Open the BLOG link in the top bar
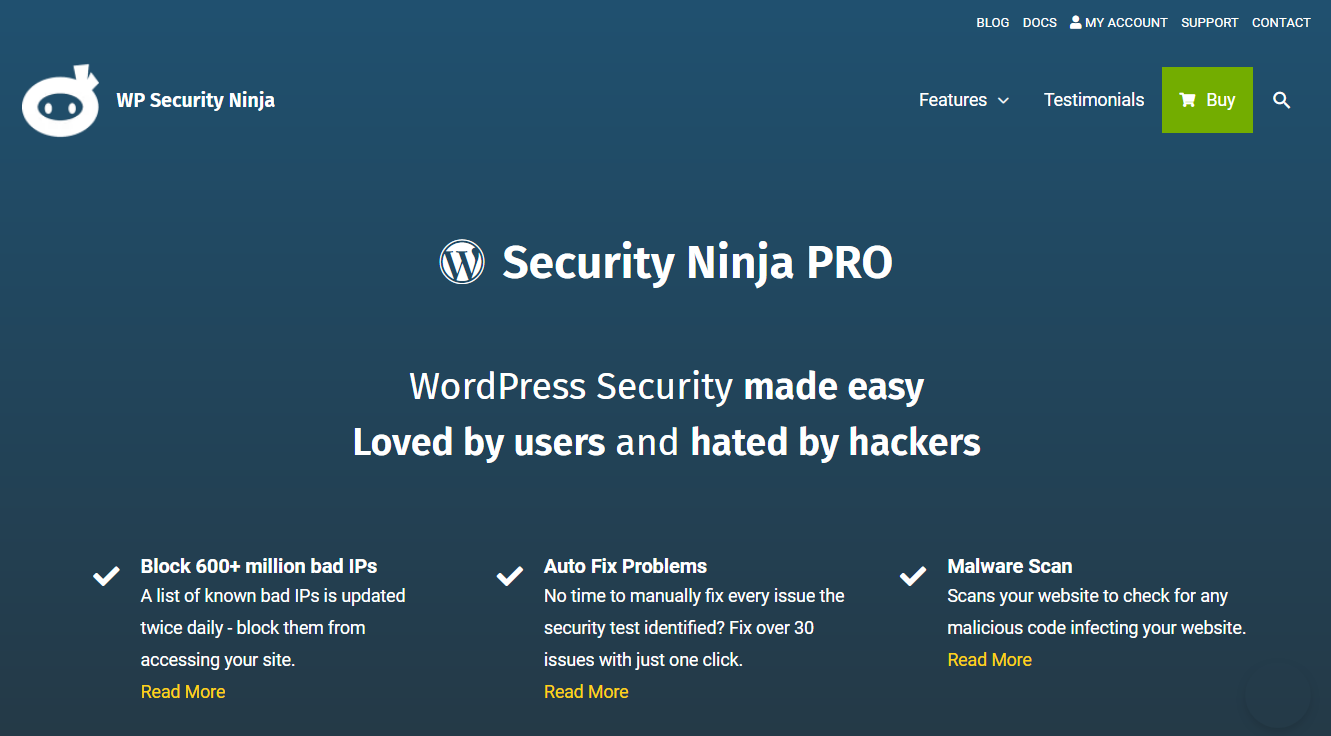Screen dimensions: 1331x736 point(993,22)
